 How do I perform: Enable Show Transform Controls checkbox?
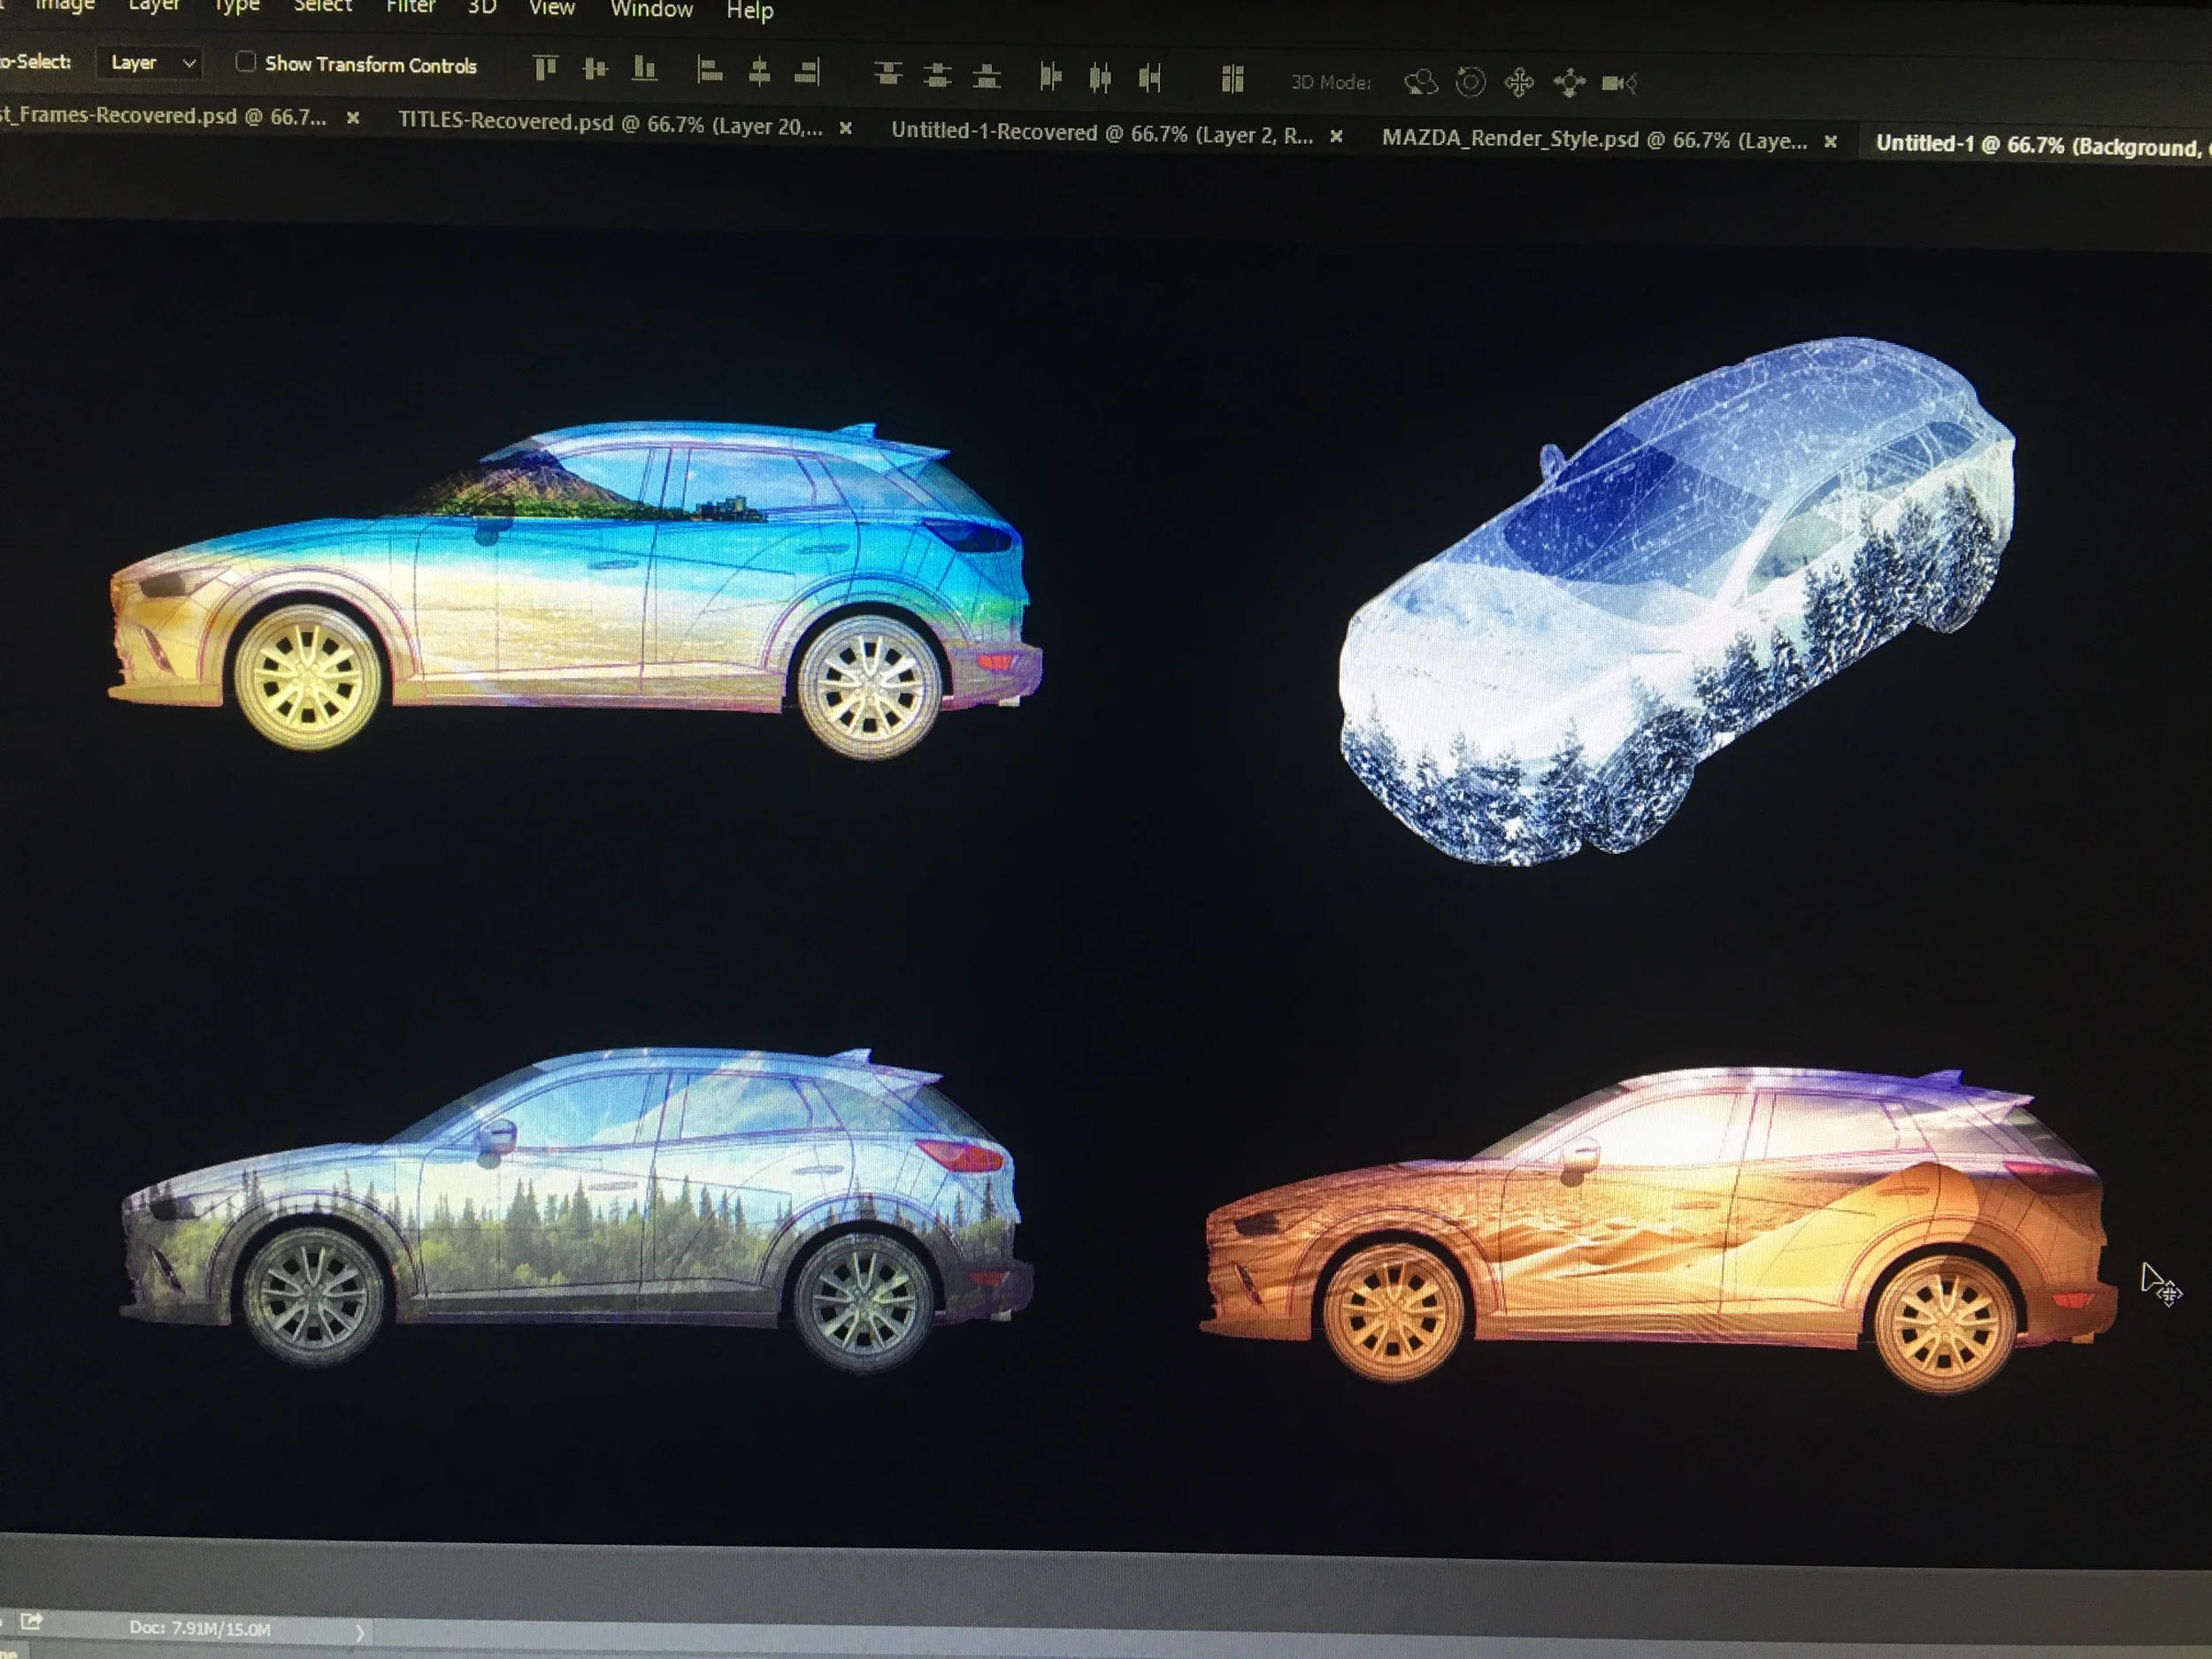coord(245,62)
